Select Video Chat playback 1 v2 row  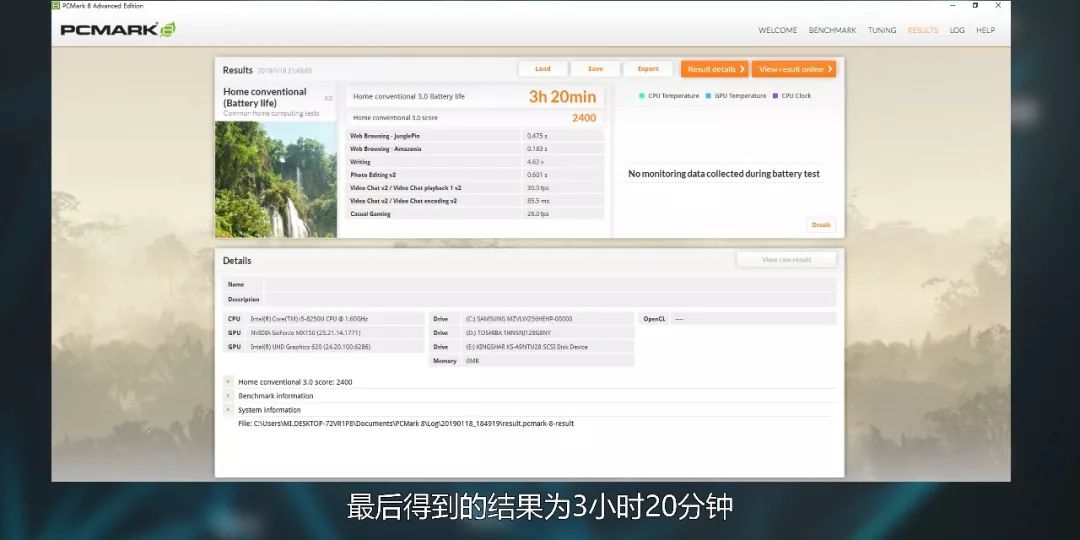click(475, 188)
